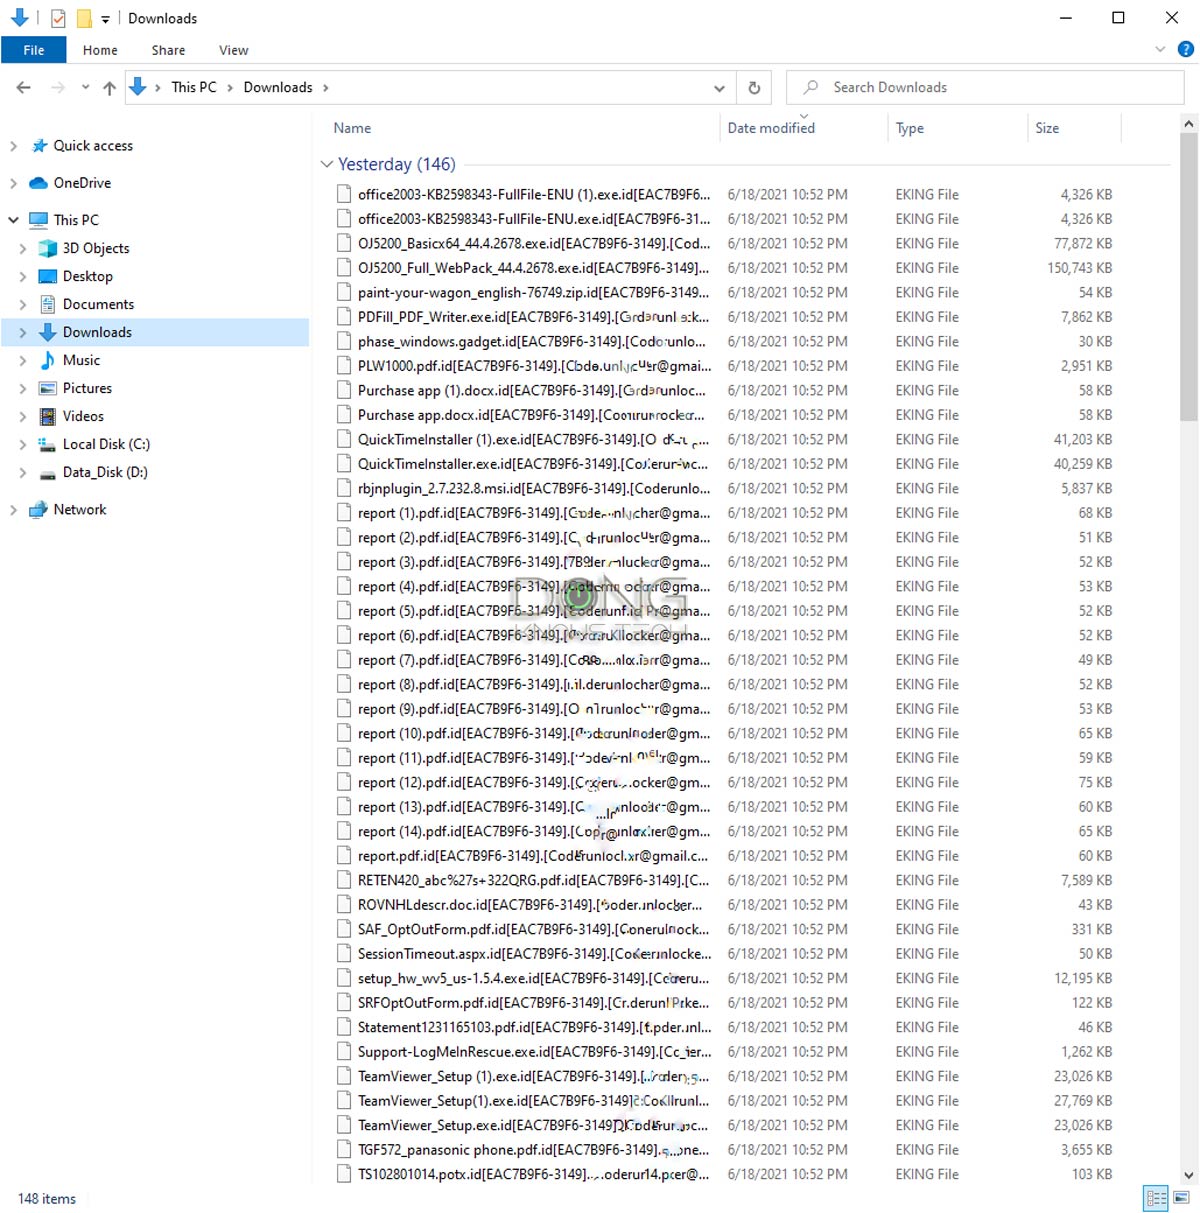
Task: Collapse the Yesterday group of files
Action: pyautogui.click(x=327, y=164)
